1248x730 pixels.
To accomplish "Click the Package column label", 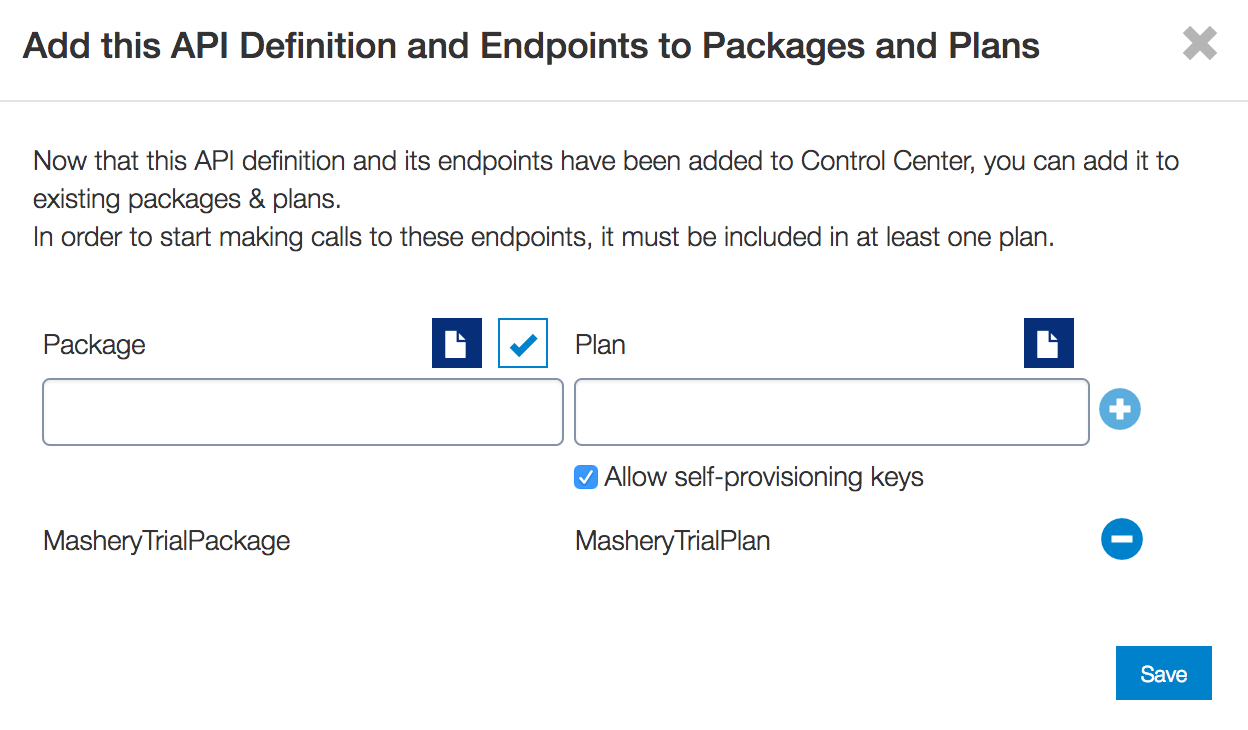I will pos(94,345).
